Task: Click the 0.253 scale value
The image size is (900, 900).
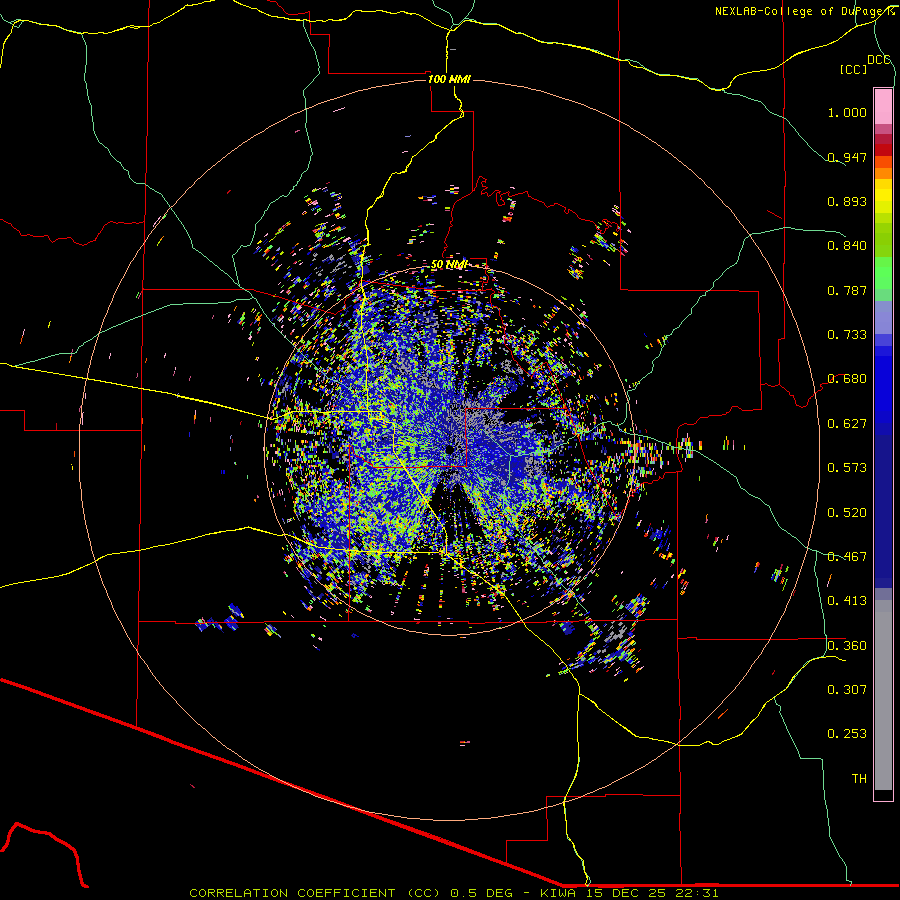Action: (x=847, y=734)
